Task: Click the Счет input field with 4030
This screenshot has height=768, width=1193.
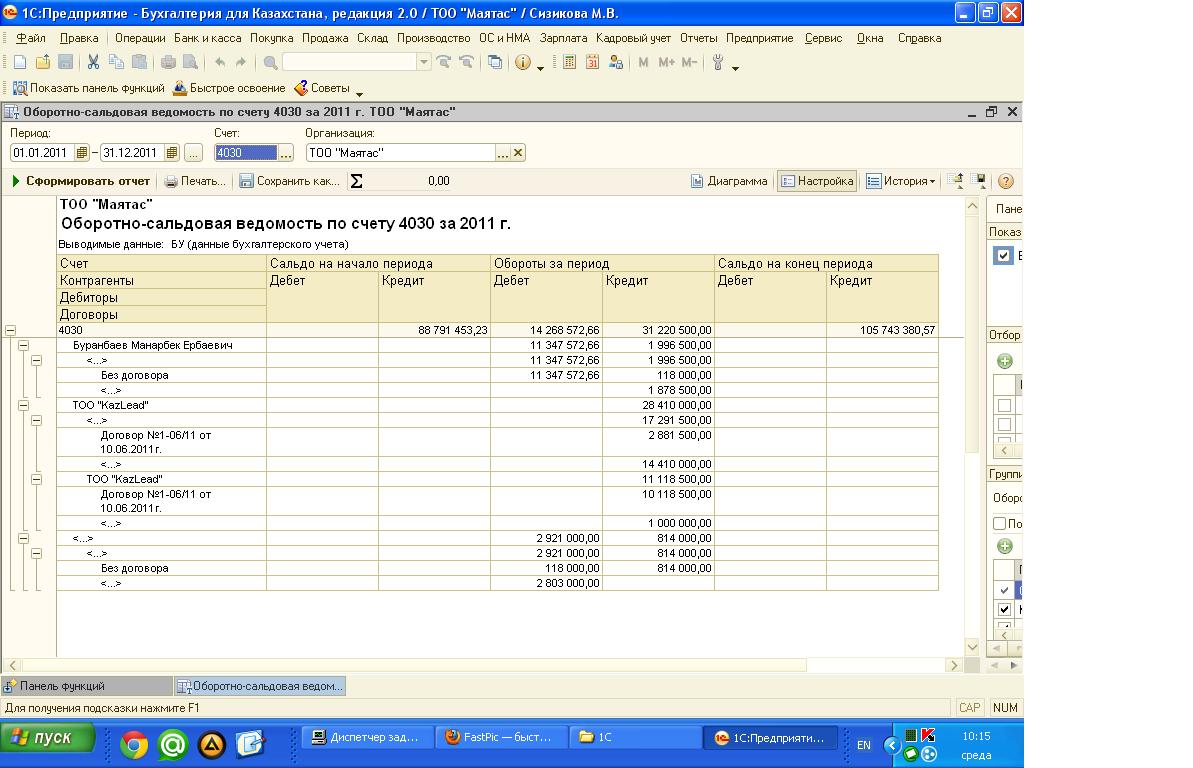Action: point(243,153)
